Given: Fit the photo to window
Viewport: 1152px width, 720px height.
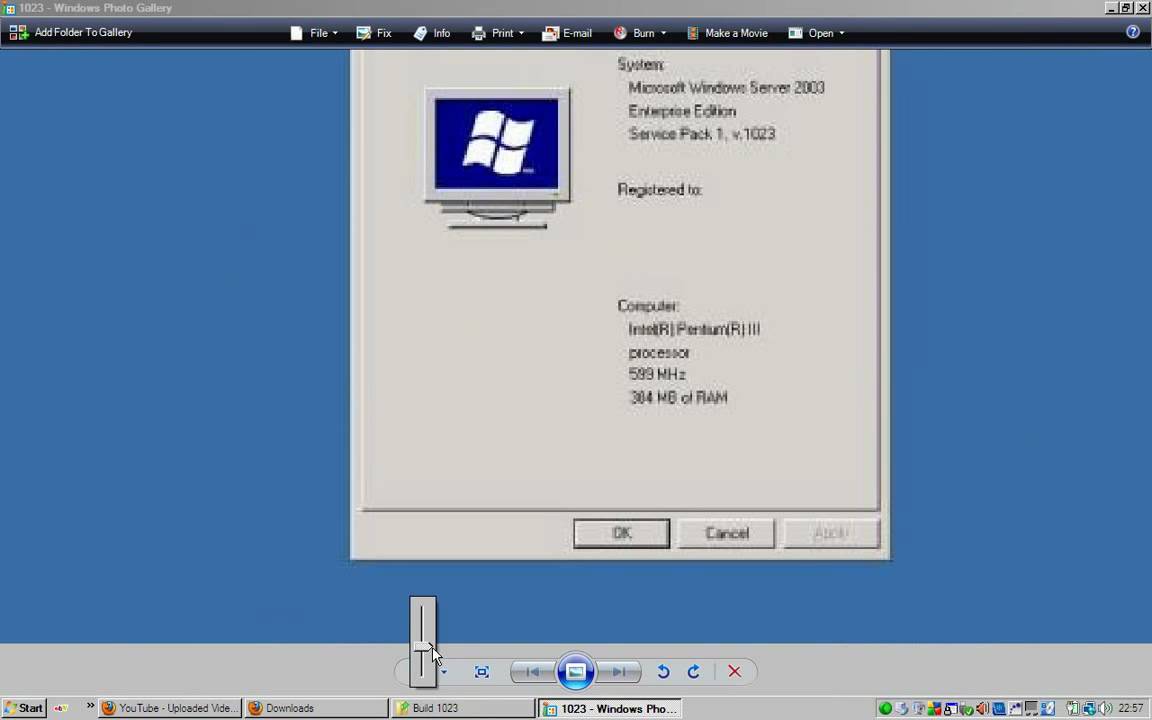Looking at the screenshot, I should 481,672.
